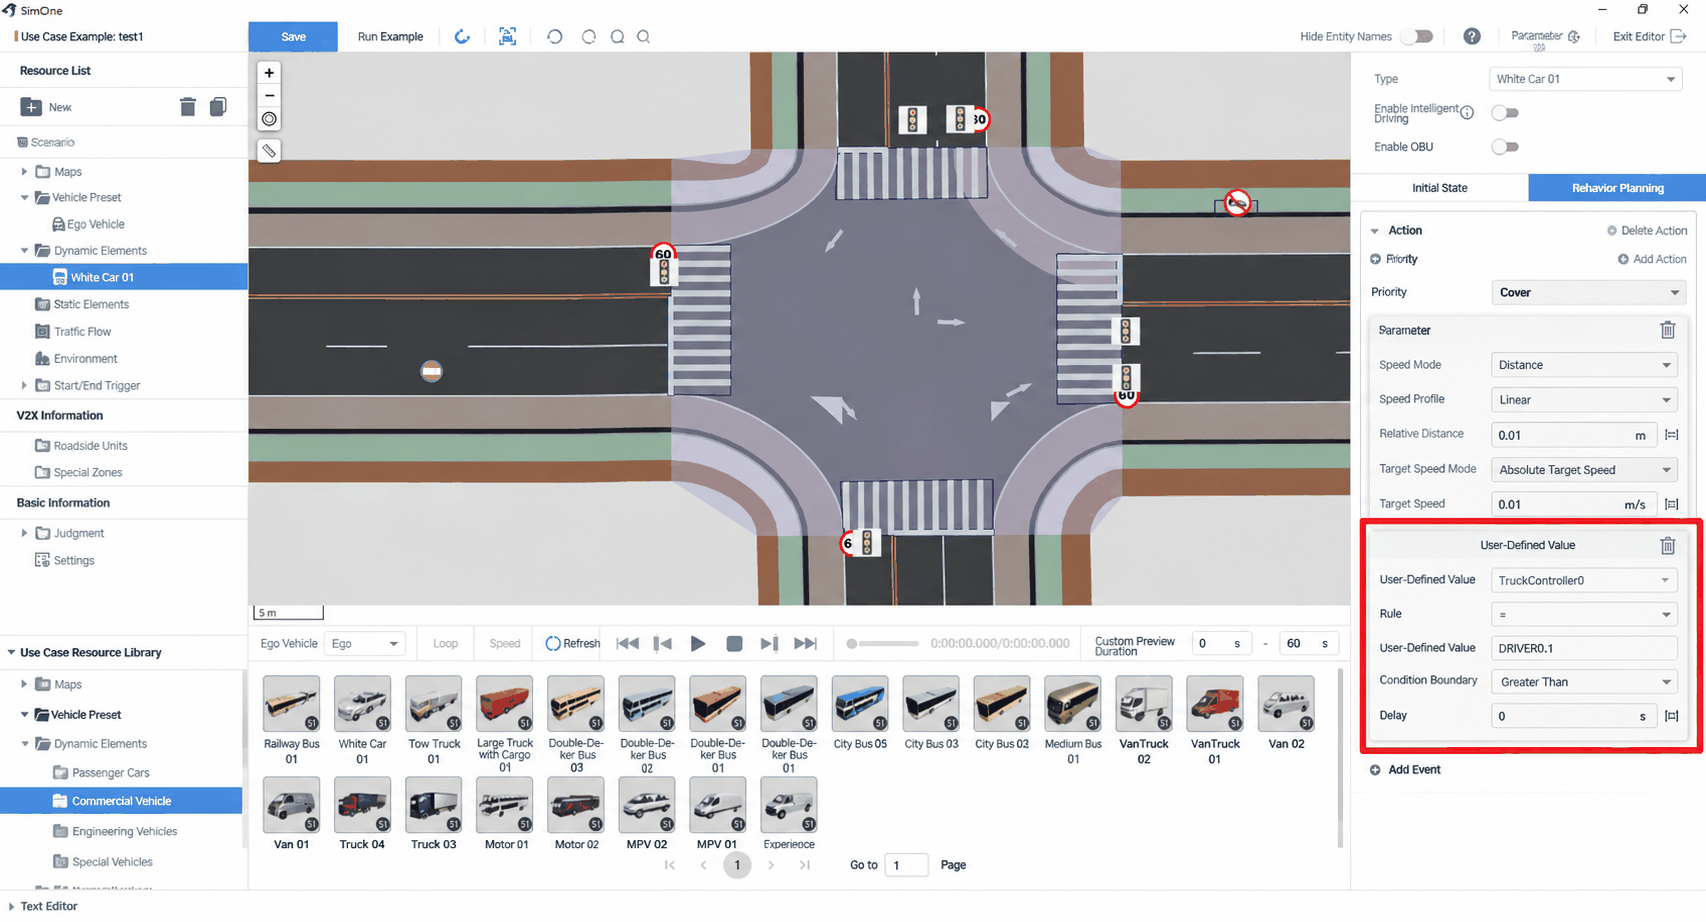Click Delete Action
This screenshot has height=922, width=1706.
pyautogui.click(x=1647, y=230)
